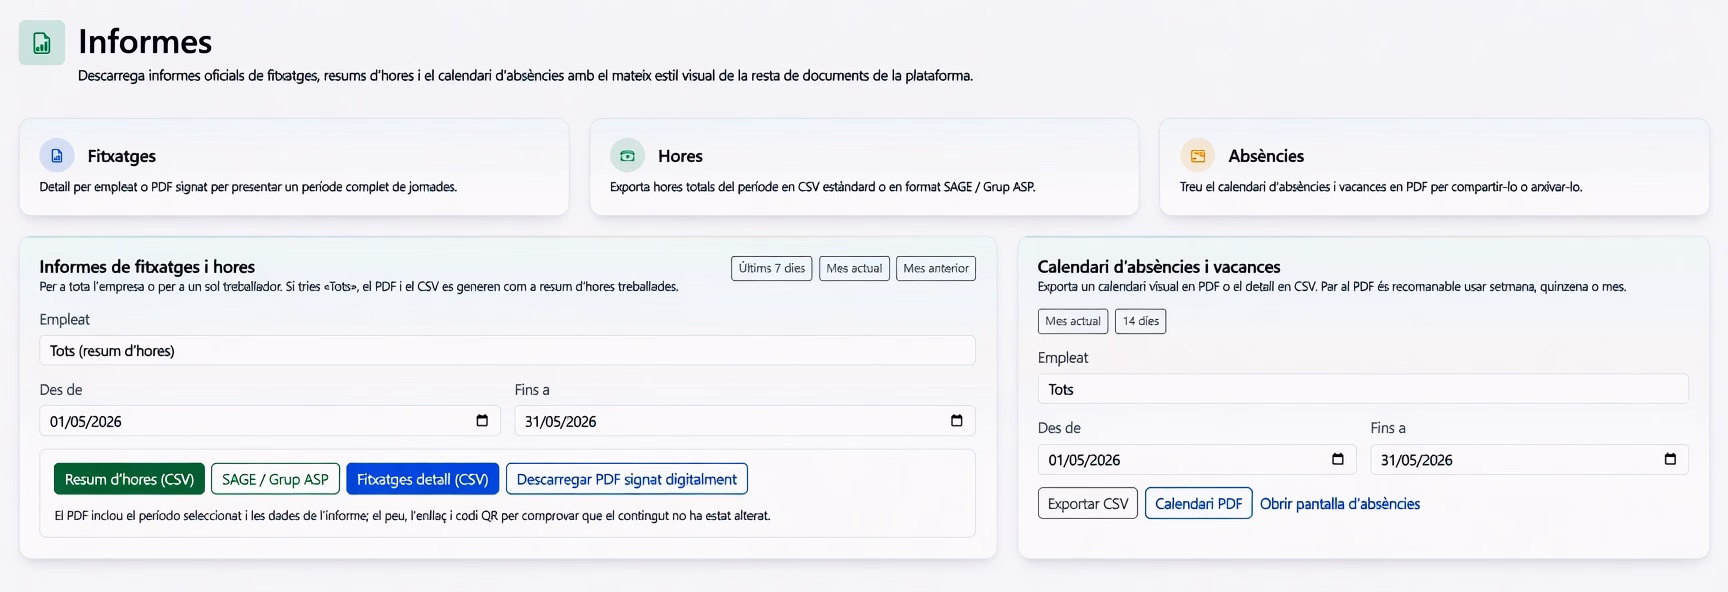
Task: Click the Hores card money icon
Action: click(x=627, y=156)
